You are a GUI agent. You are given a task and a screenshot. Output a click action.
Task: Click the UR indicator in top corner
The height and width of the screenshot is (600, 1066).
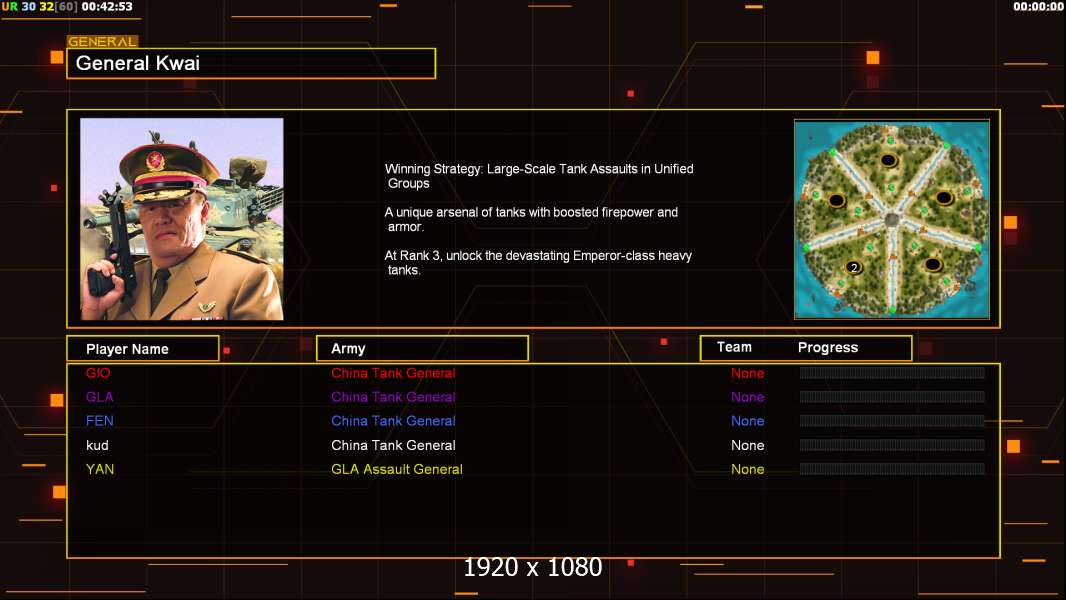10,7
